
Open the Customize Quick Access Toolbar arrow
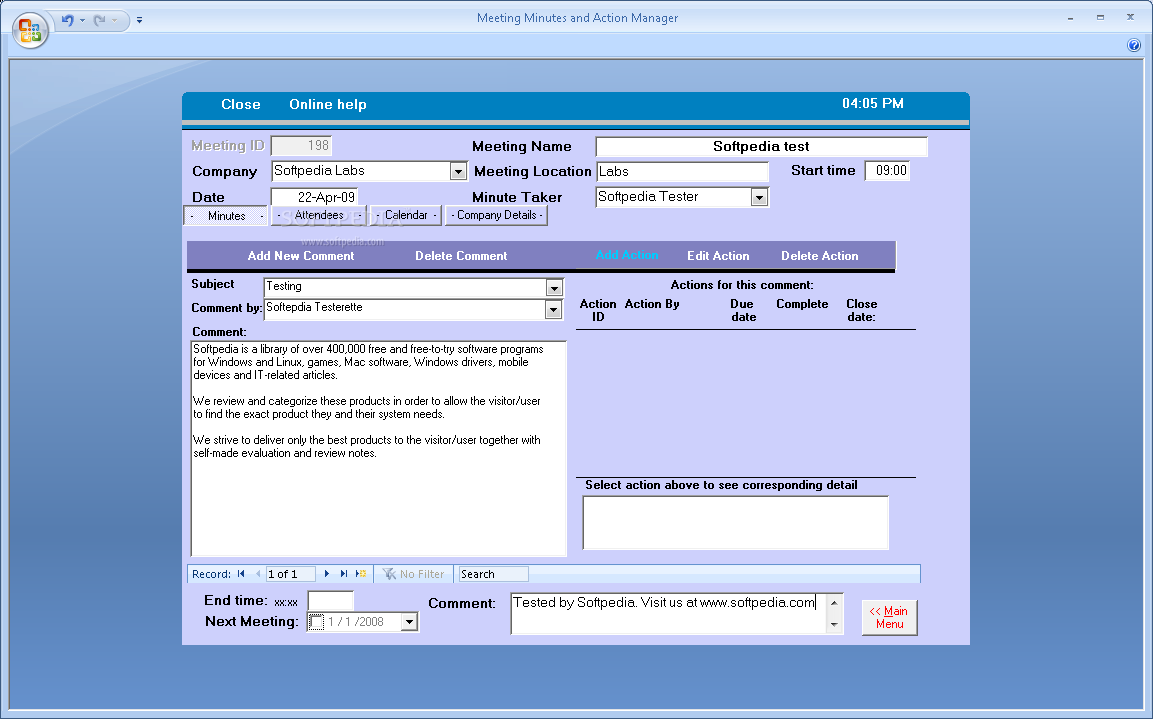click(140, 21)
